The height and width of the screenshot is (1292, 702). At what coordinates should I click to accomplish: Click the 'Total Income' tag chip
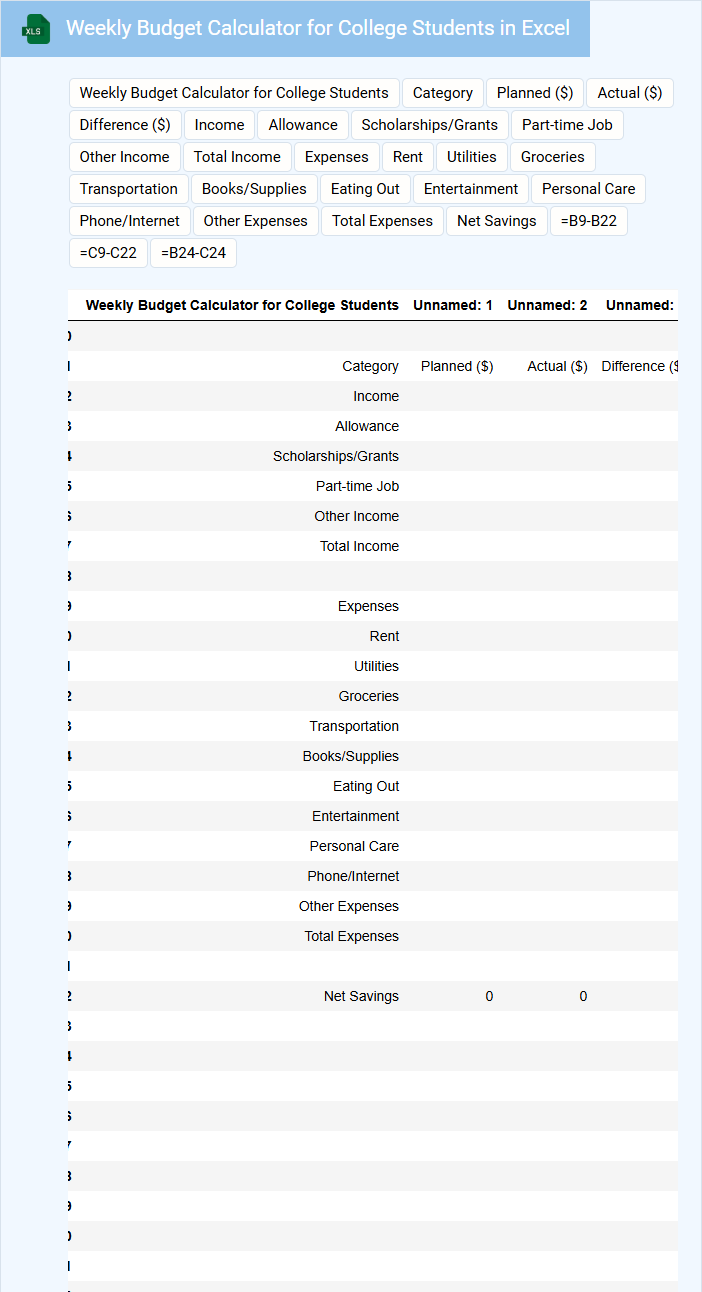pos(237,157)
